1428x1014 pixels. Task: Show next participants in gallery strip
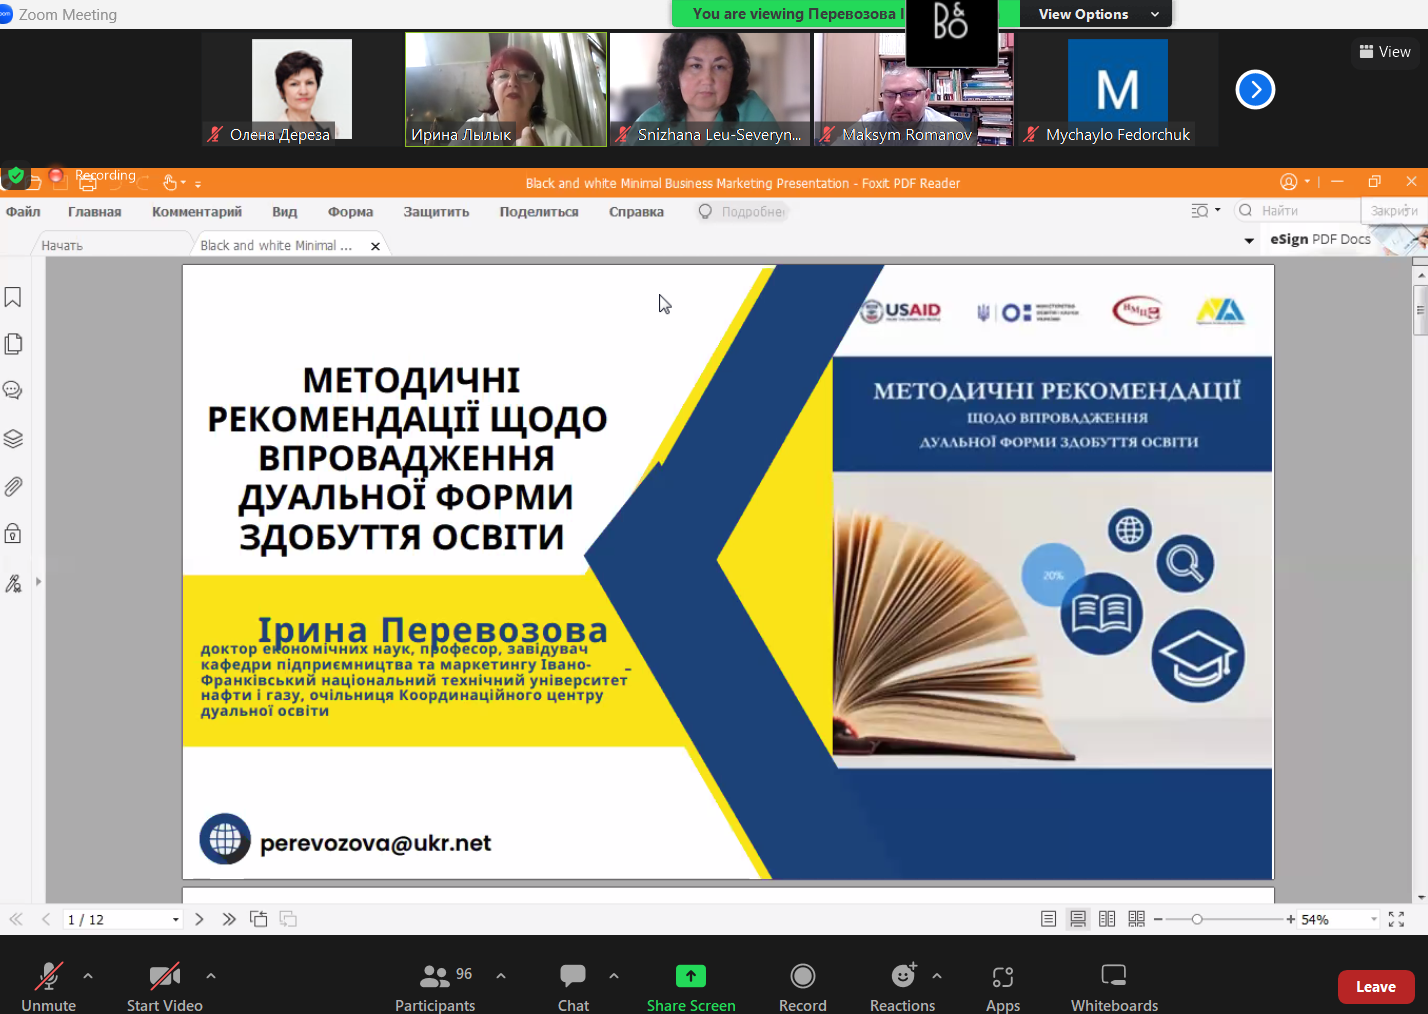pos(1255,90)
